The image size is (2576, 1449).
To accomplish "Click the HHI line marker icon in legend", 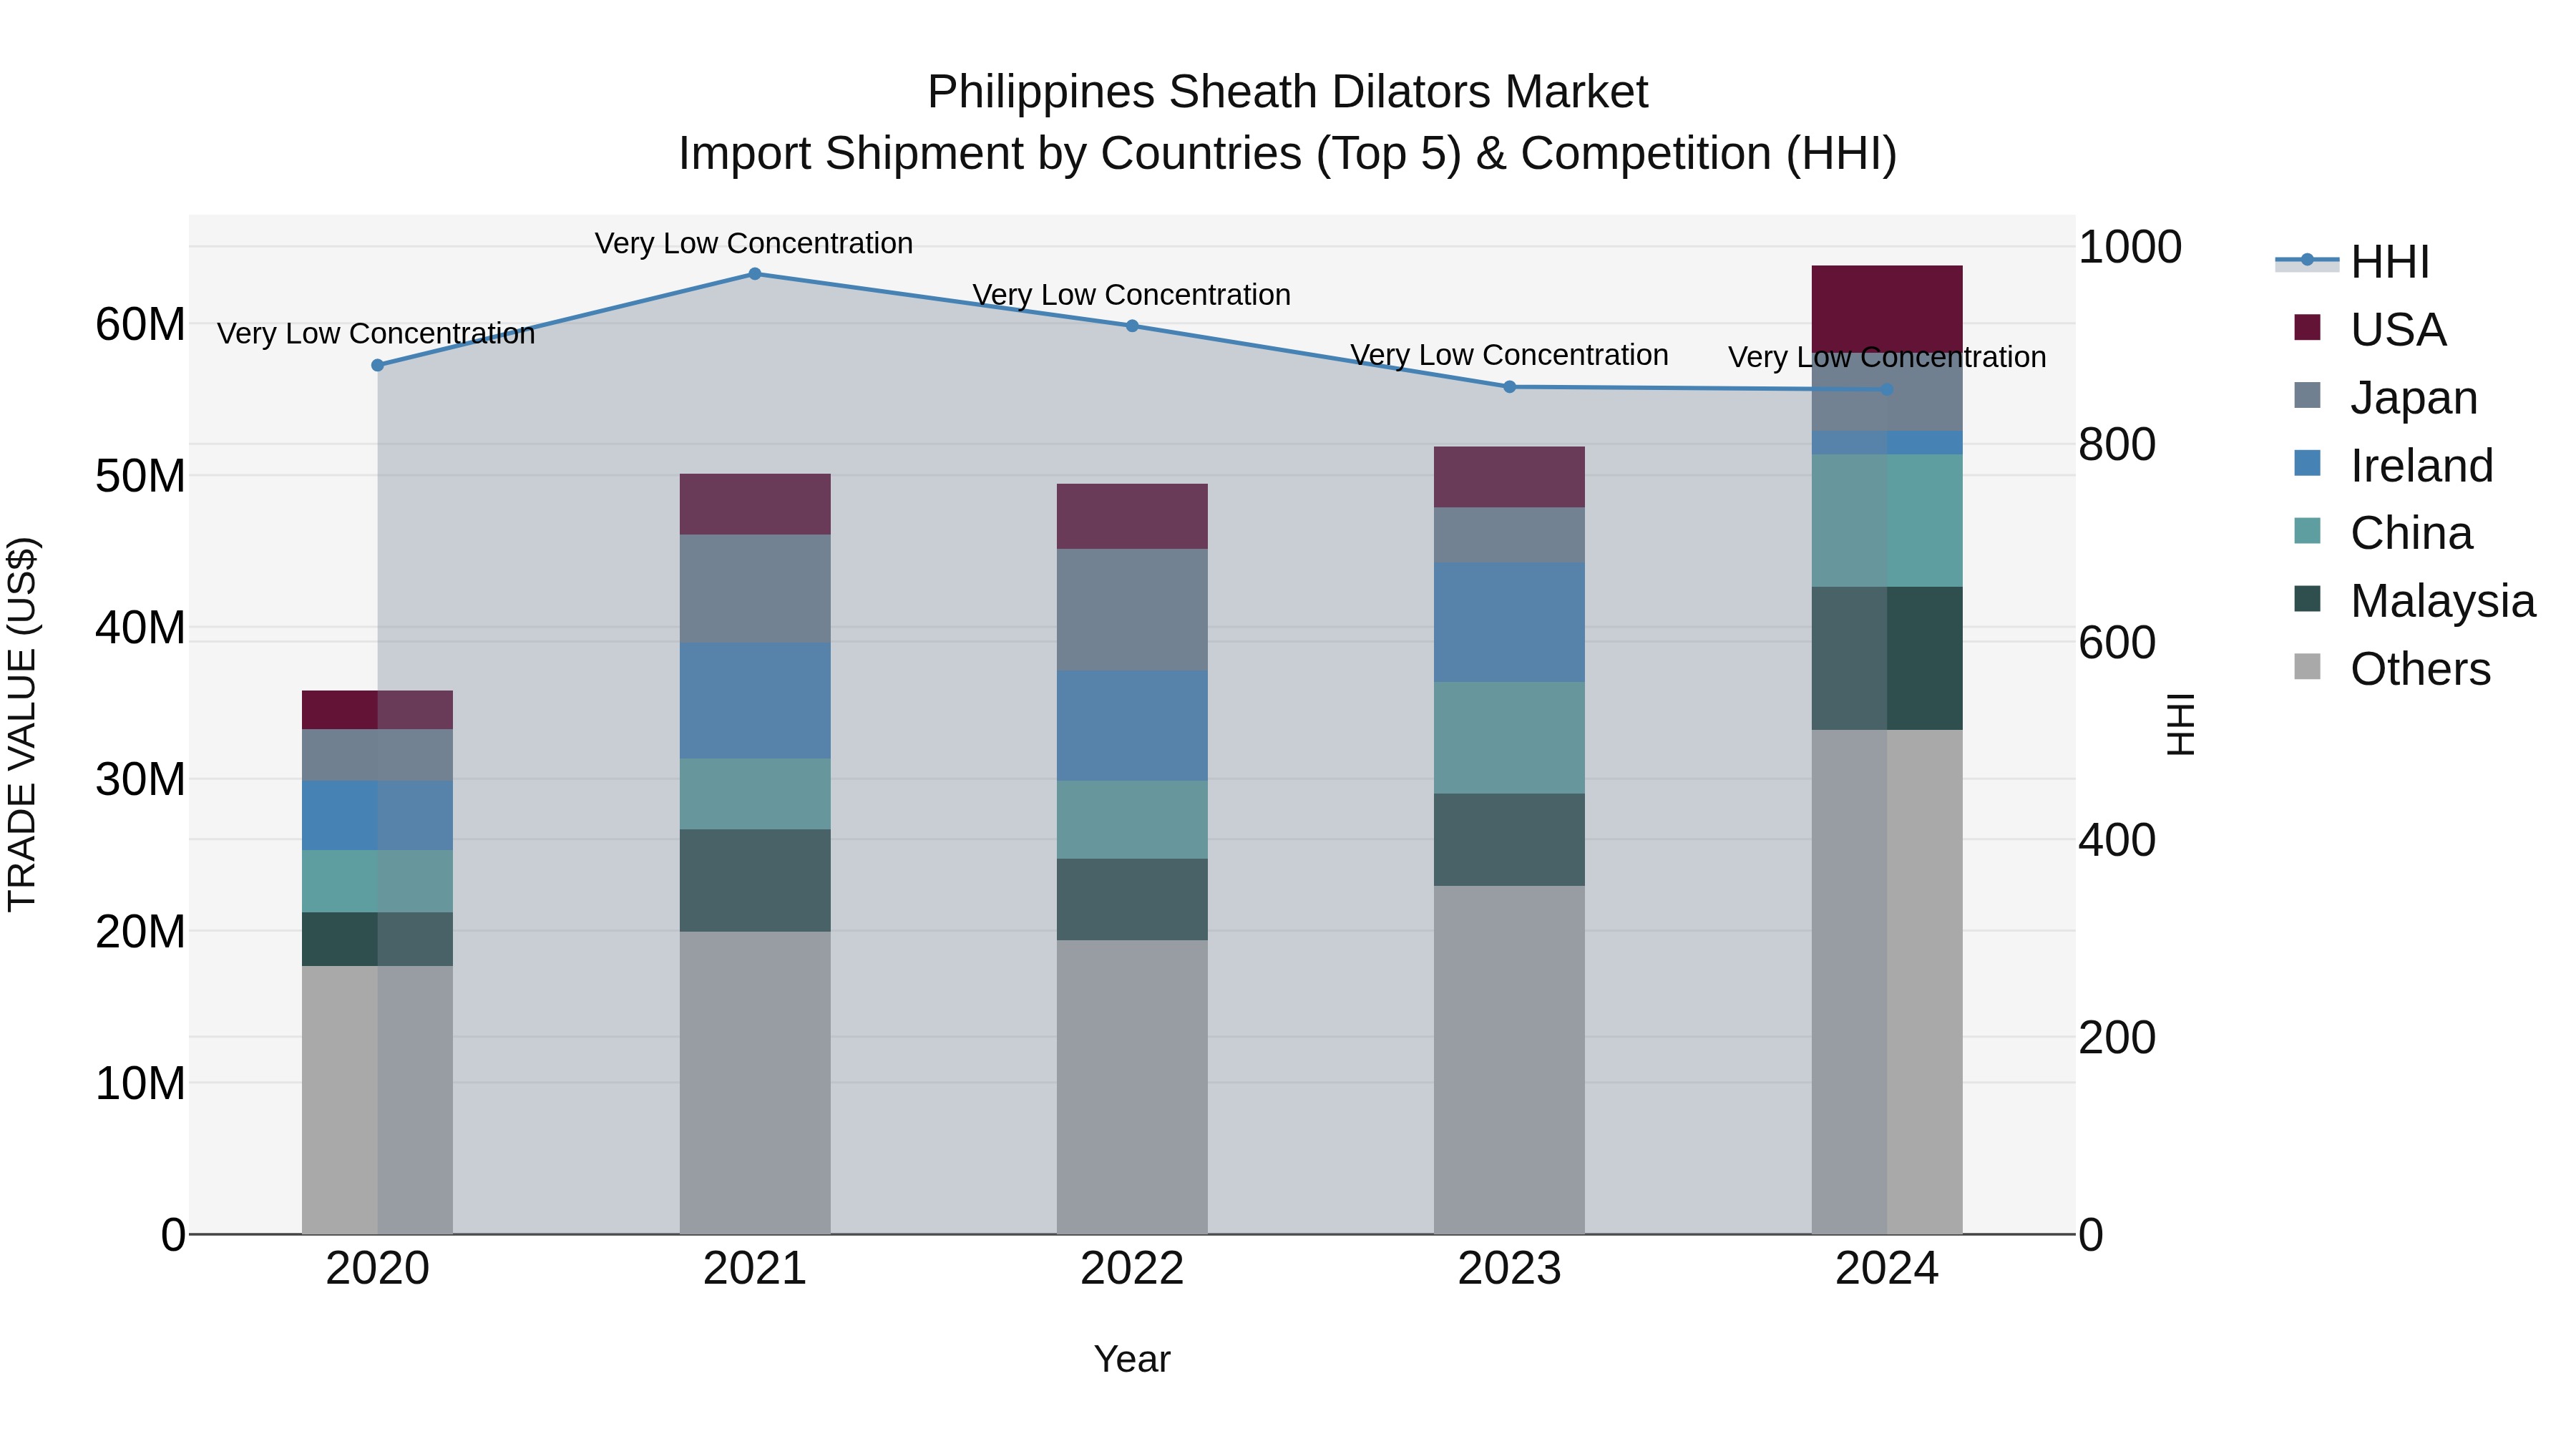I will pyautogui.click(x=2307, y=260).
